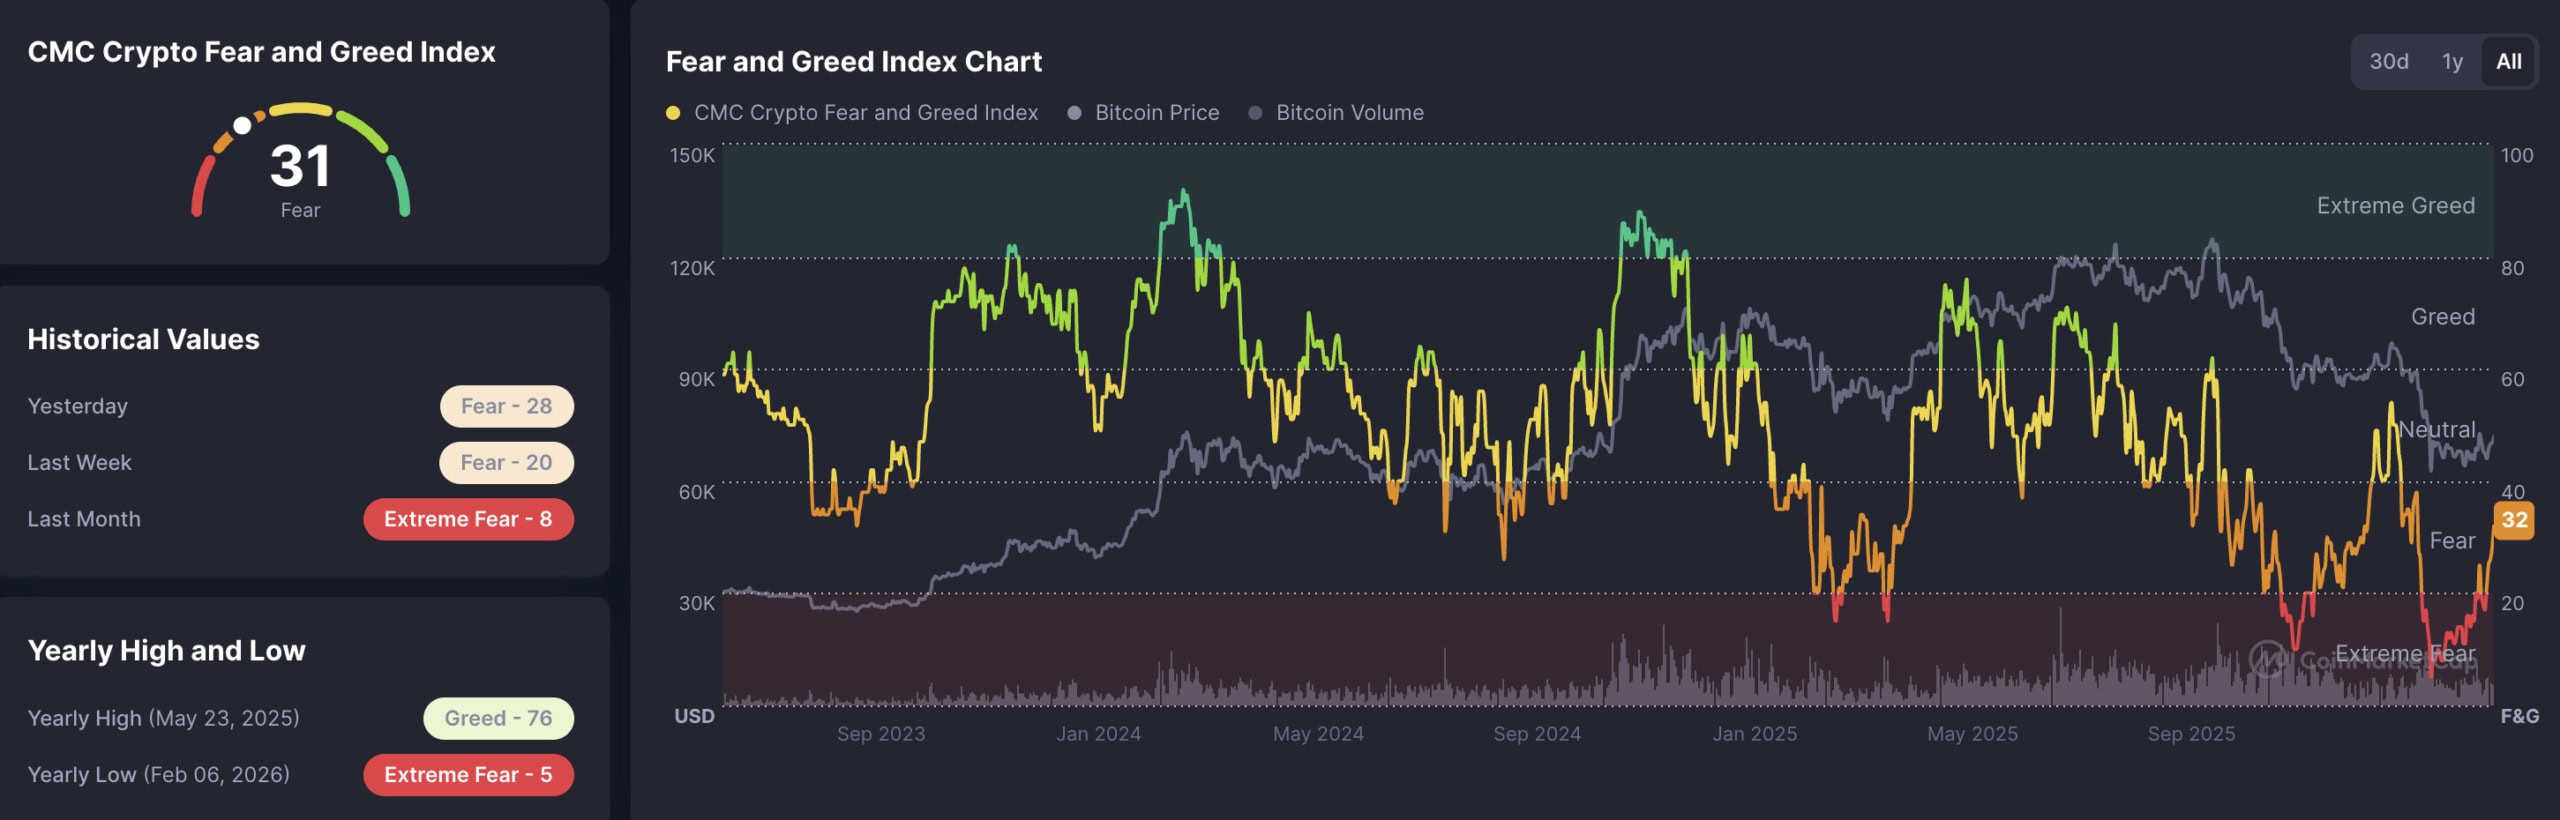Click the gray dot beside Bitcoin Volume
This screenshot has width=2560, height=820.
pos(1255,113)
